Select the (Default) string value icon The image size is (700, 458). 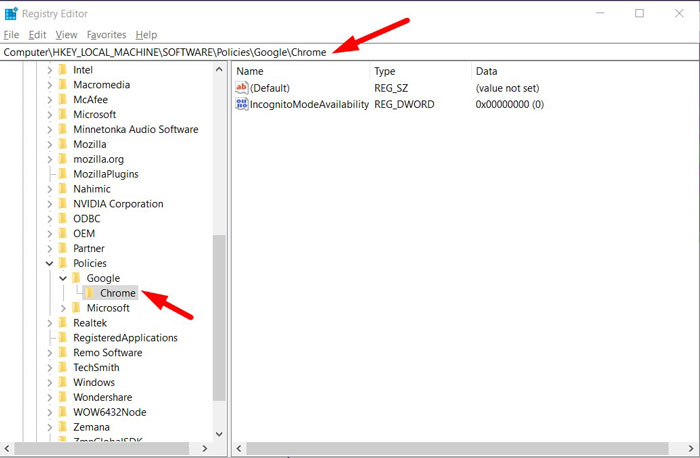click(x=242, y=88)
